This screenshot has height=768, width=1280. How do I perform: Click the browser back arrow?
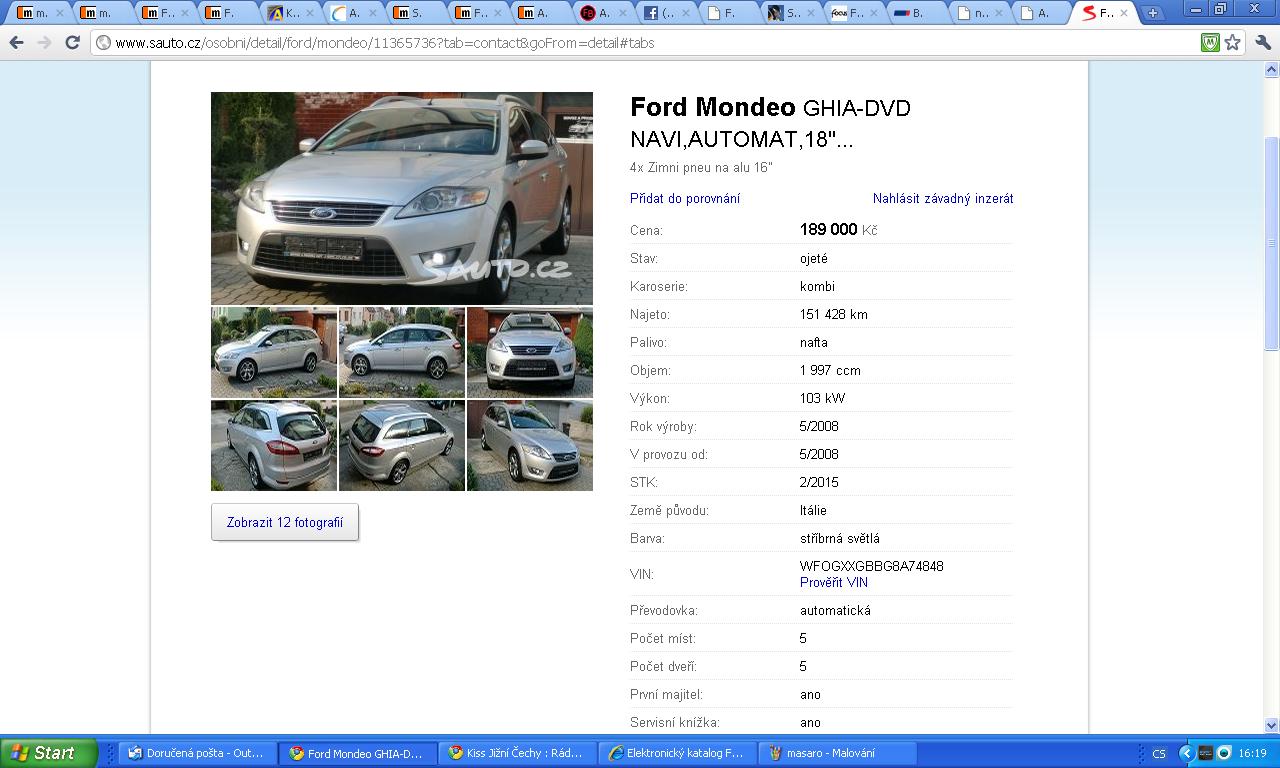17,43
